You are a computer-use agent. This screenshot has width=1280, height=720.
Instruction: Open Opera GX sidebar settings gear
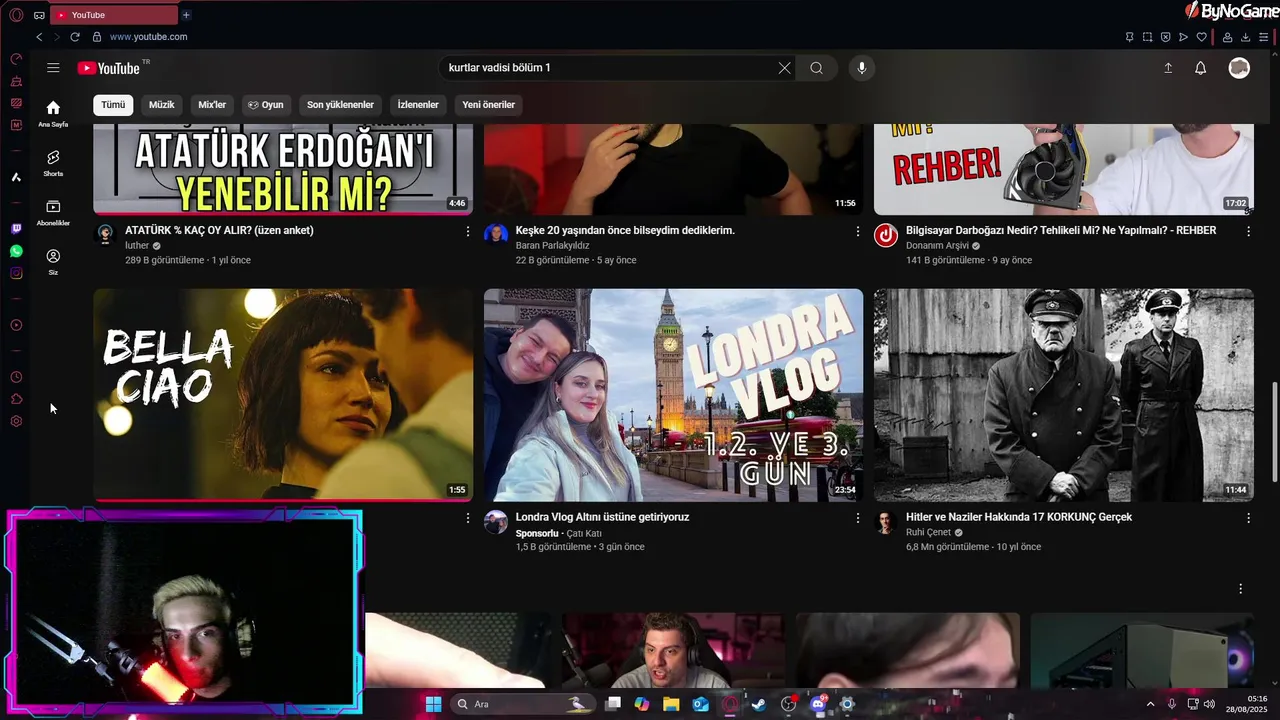pyautogui.click(x=16, y=421)
